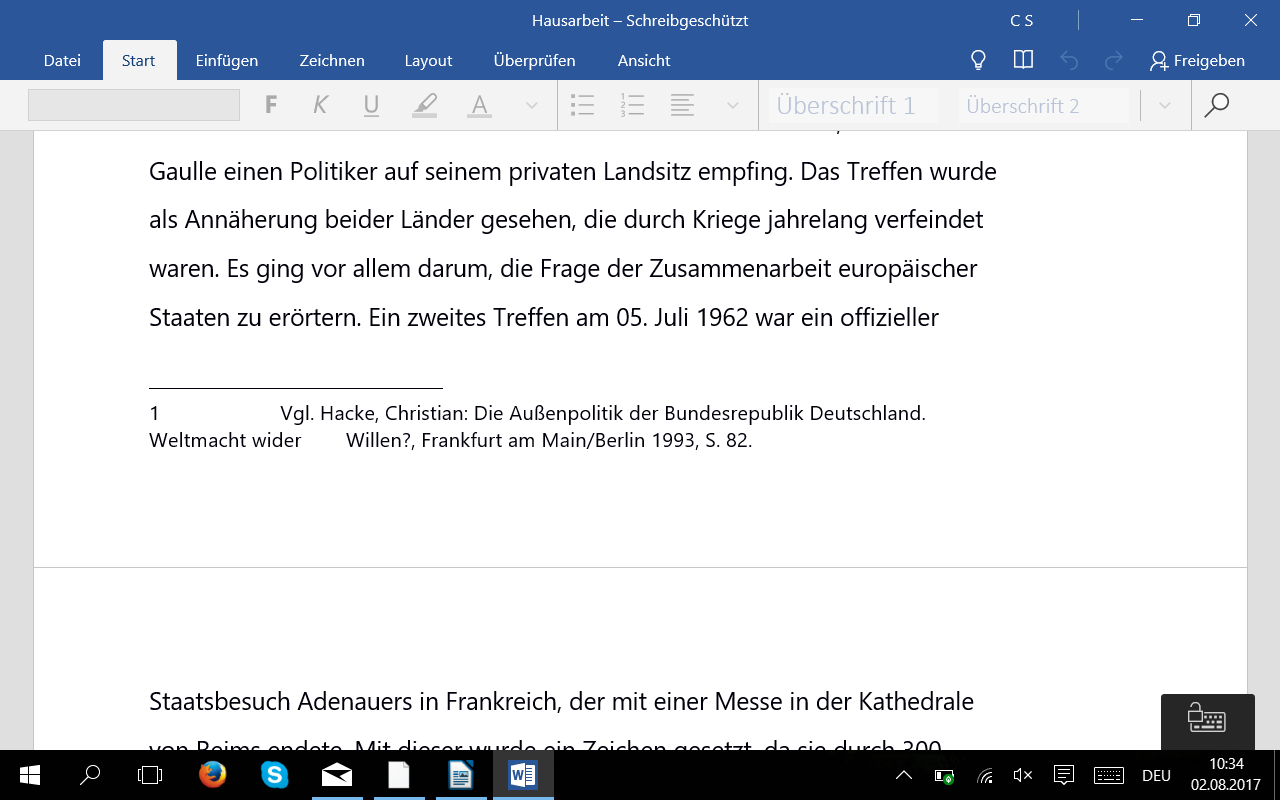Image resolution: width=1280 pixels, height=800 pixels.
Task: Expand styles gallery dropdown
Action: [1164, 105]
